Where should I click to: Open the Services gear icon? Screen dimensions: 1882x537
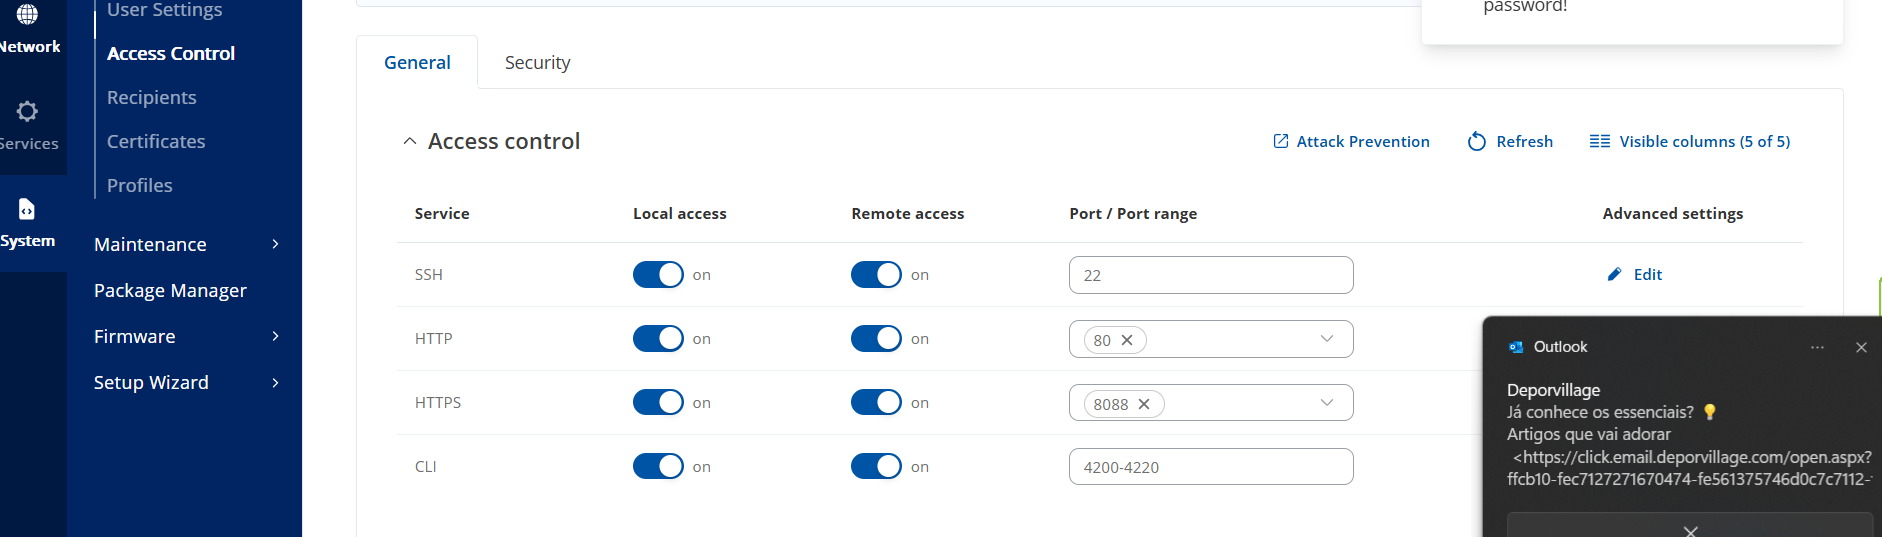tap(27, 111)
